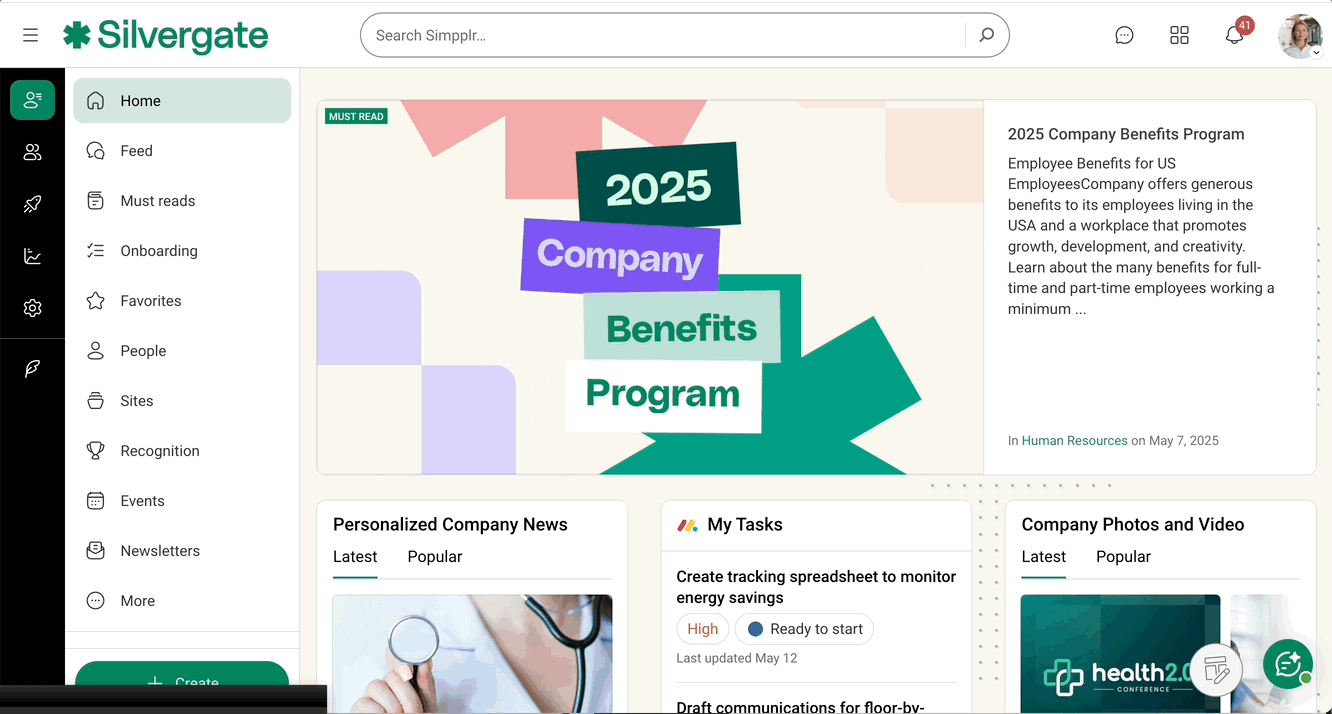
Task: Open the settings gear in left rail
Action: tap(33, 308)
